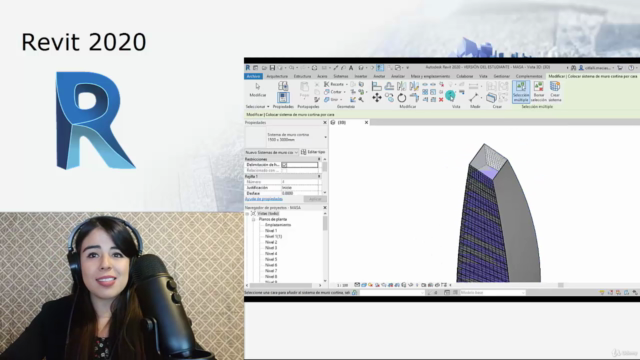The image size is (640, 360).
Task: Close the {3D} view tab
Action: [x=366, y=122]
